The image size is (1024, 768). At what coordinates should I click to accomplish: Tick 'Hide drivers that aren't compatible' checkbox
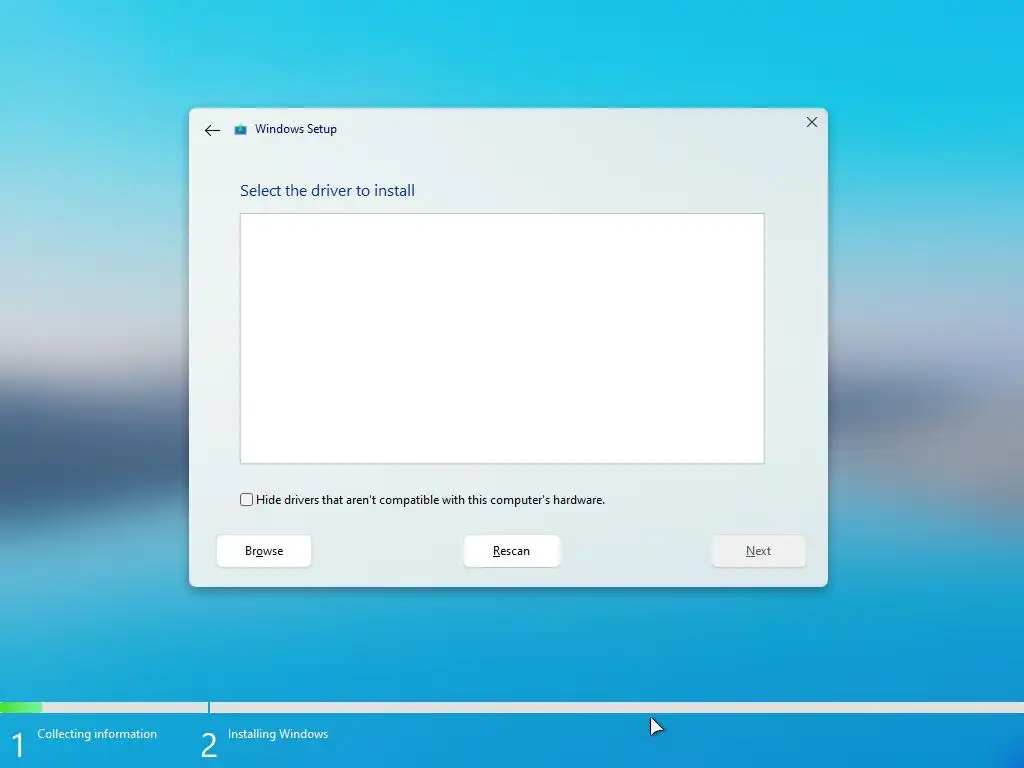246,500
